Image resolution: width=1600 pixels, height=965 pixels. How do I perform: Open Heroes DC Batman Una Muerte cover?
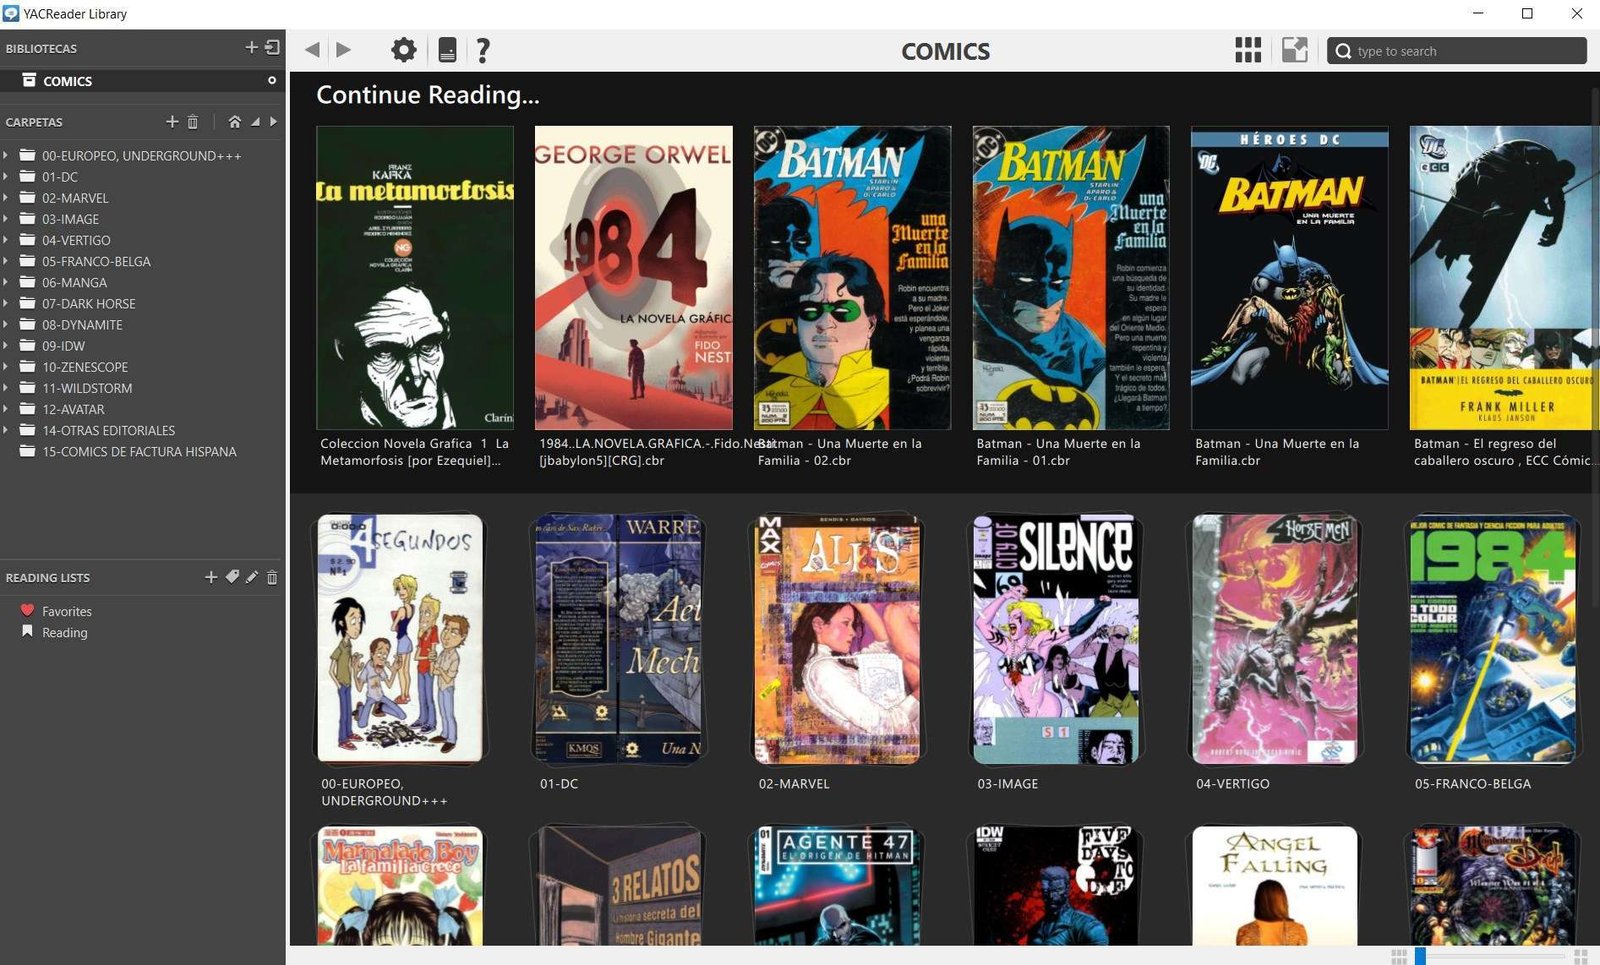click(1290, 277)
